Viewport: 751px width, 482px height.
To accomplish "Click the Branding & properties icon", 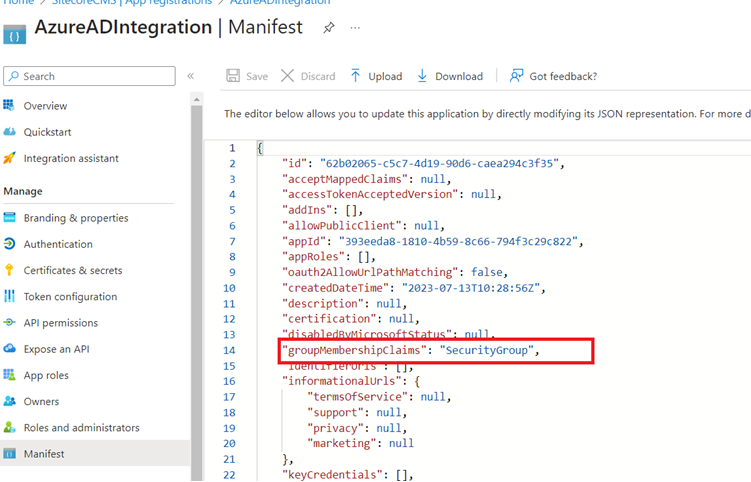I will click(9, 218).
